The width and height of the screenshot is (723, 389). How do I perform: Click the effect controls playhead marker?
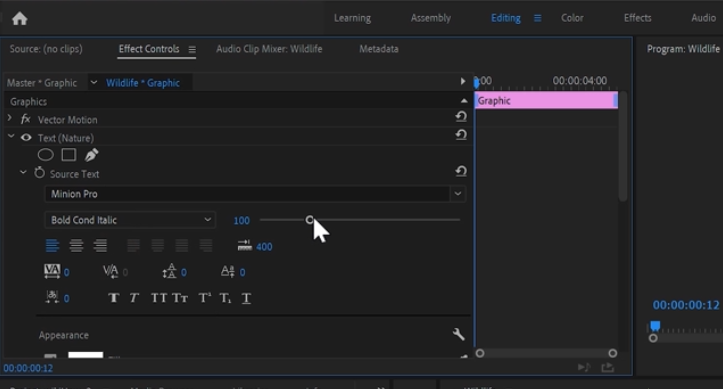(x=476, y=83)
